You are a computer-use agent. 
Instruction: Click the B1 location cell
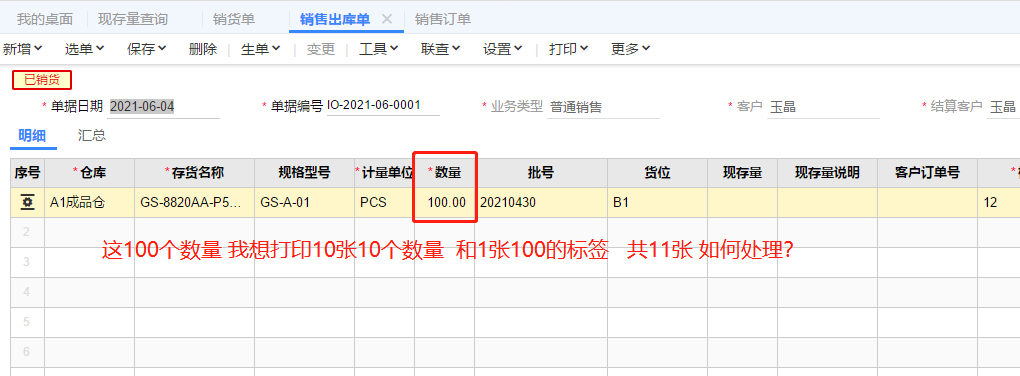[658, 202]
